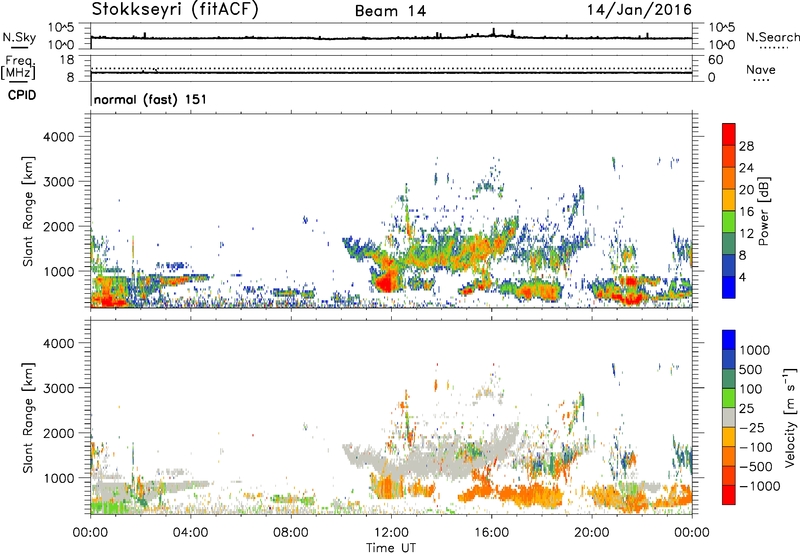Click the '04:00' time axis tick label

pos(191,533)
